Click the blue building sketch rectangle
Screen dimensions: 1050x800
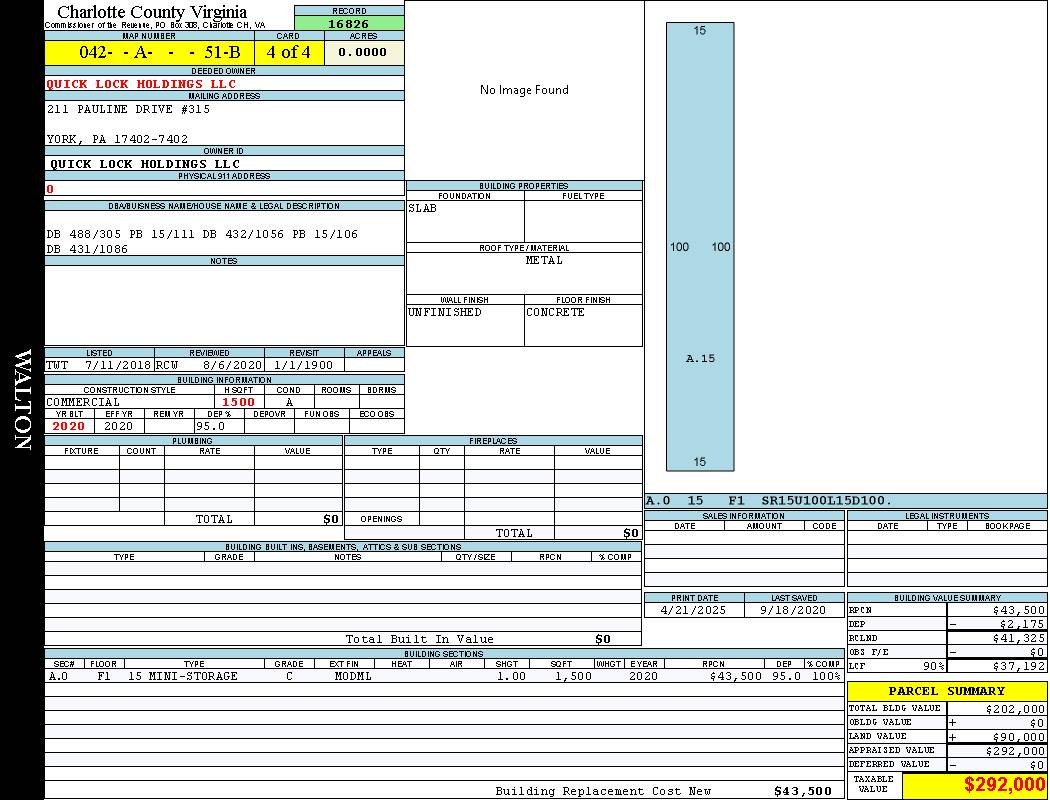[700, 246]
